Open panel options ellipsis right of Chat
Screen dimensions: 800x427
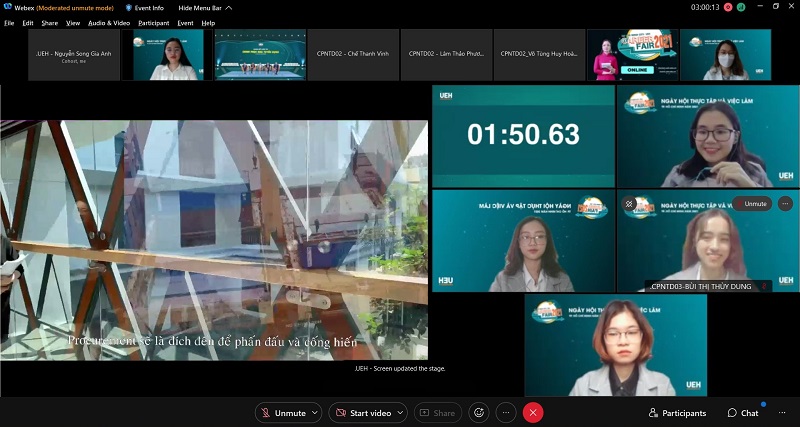pyautogui.click(x=782, y=413)
